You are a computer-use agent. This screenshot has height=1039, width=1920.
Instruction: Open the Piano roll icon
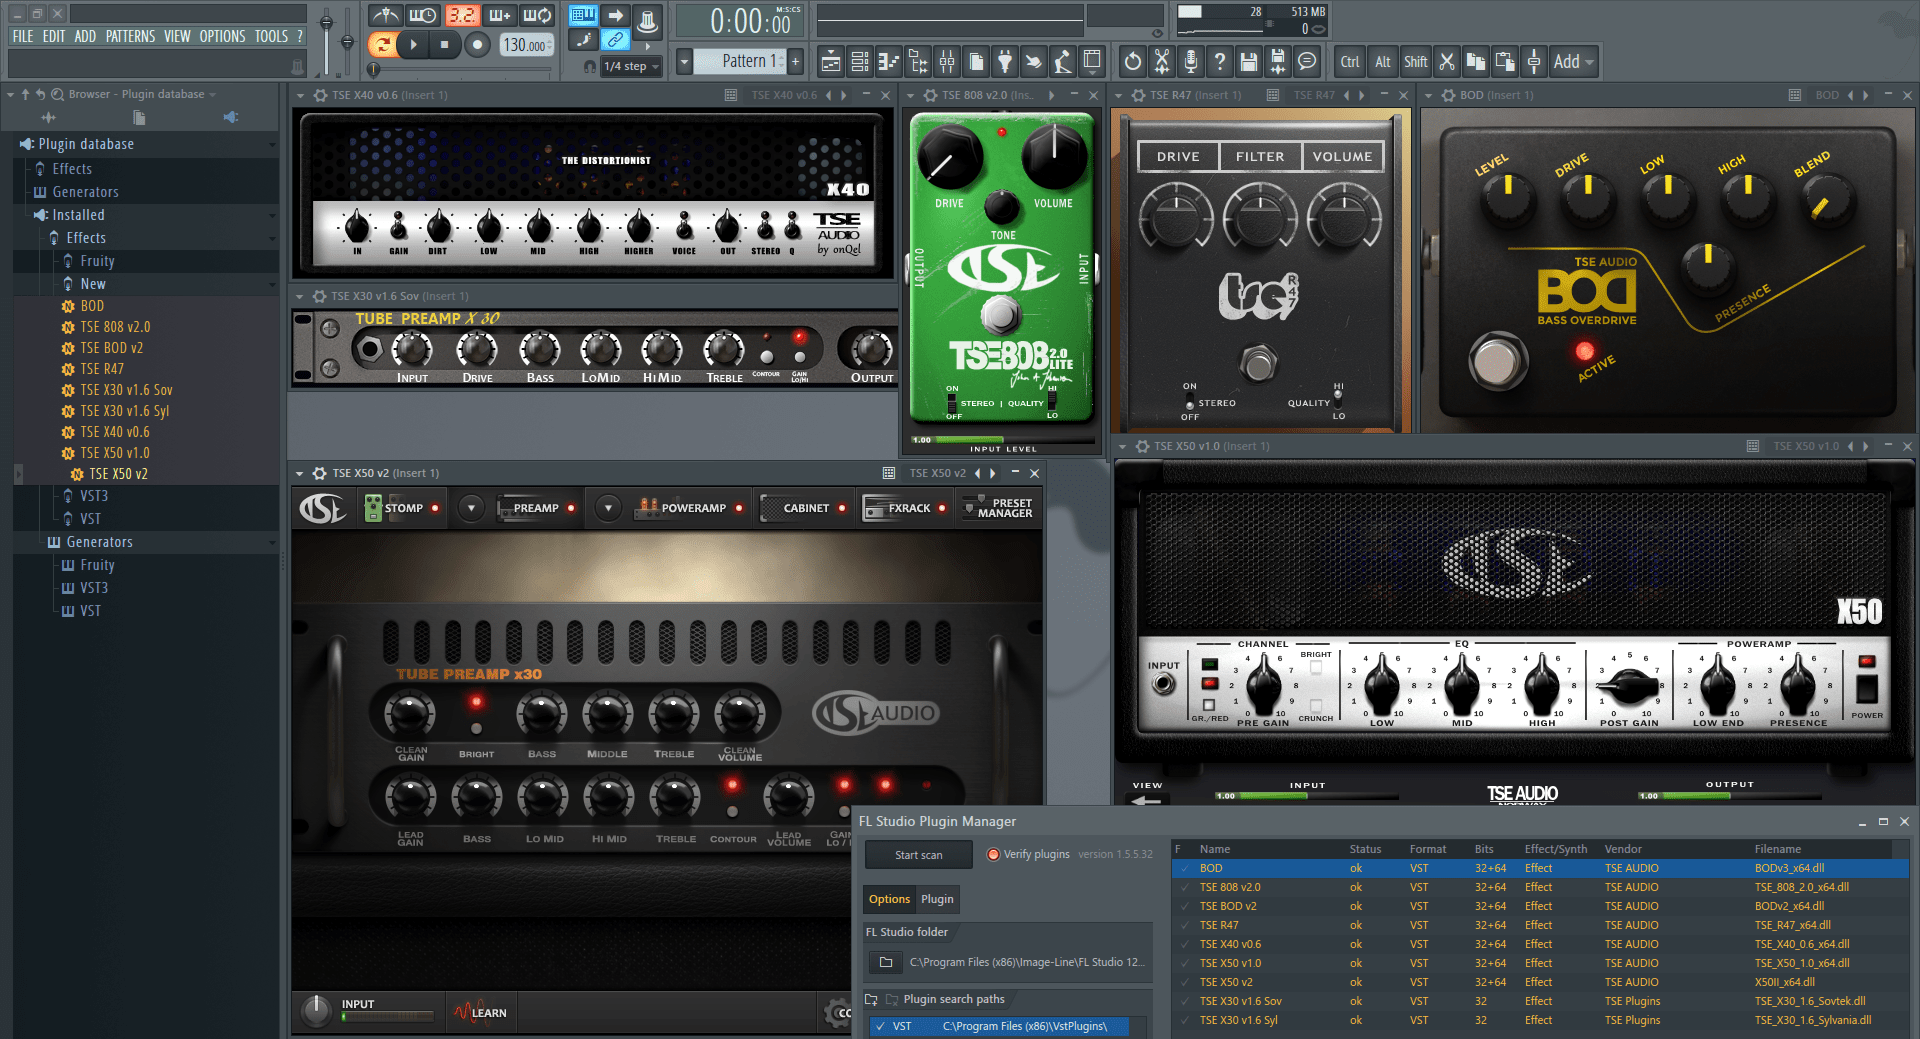pyautogui.click(x=889, y=62)
